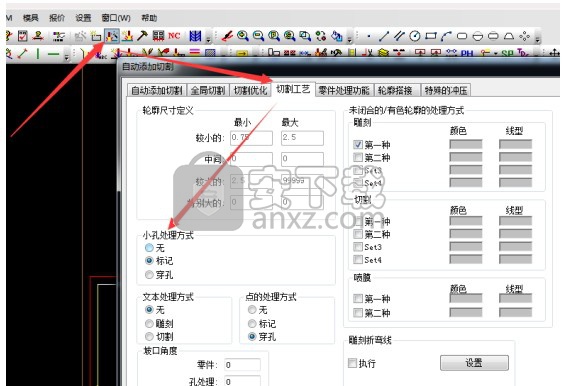Select the point drawing tool

[x=369, y=36]
